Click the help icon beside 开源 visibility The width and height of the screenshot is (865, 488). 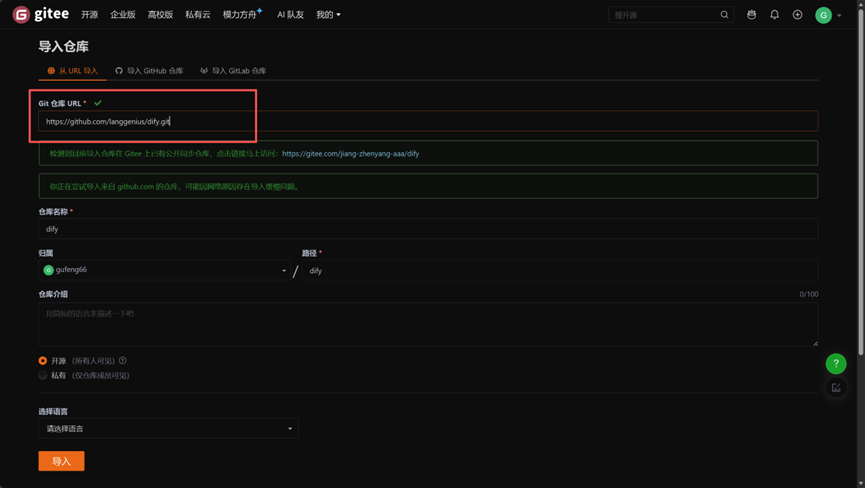[x=122, y=361]
